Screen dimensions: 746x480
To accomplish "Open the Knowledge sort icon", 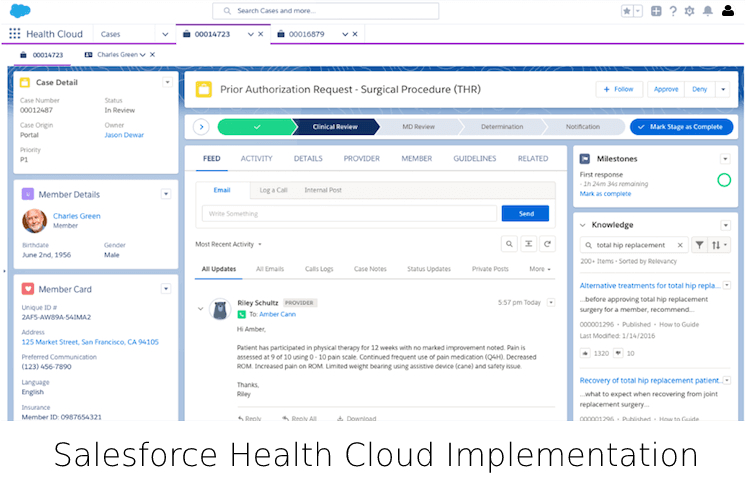I will tap(719, 245).
